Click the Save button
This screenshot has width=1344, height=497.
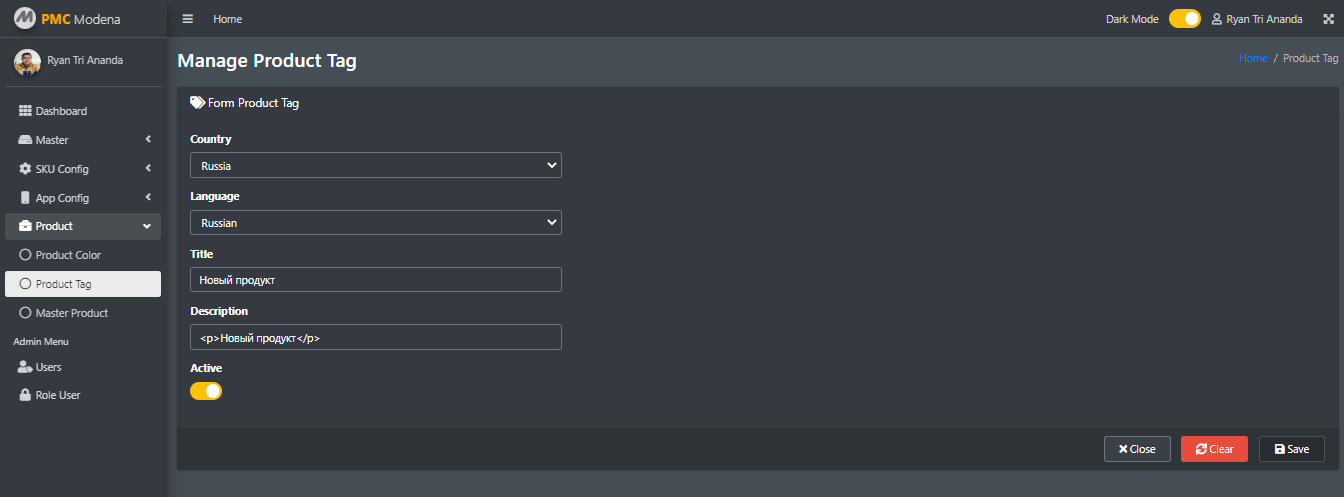(x=1292, y=449)
